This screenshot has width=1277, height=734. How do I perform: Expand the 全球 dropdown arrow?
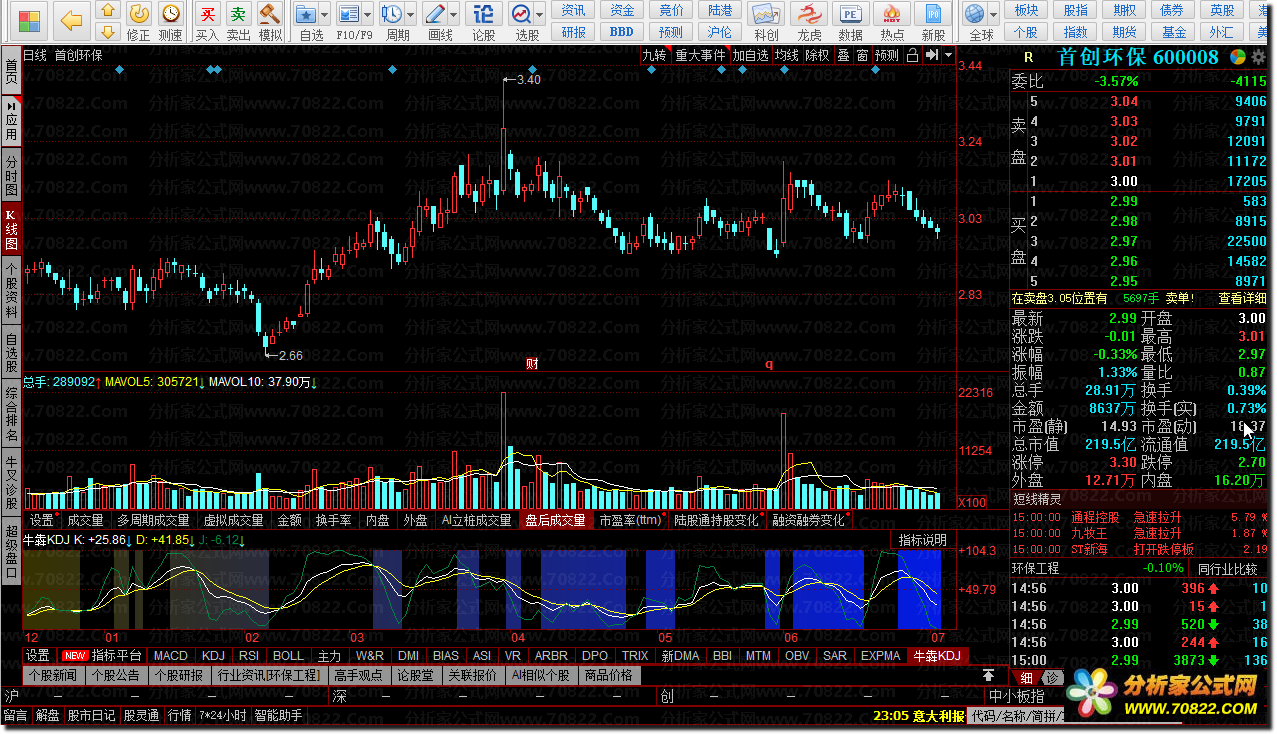tap(993, 14)
